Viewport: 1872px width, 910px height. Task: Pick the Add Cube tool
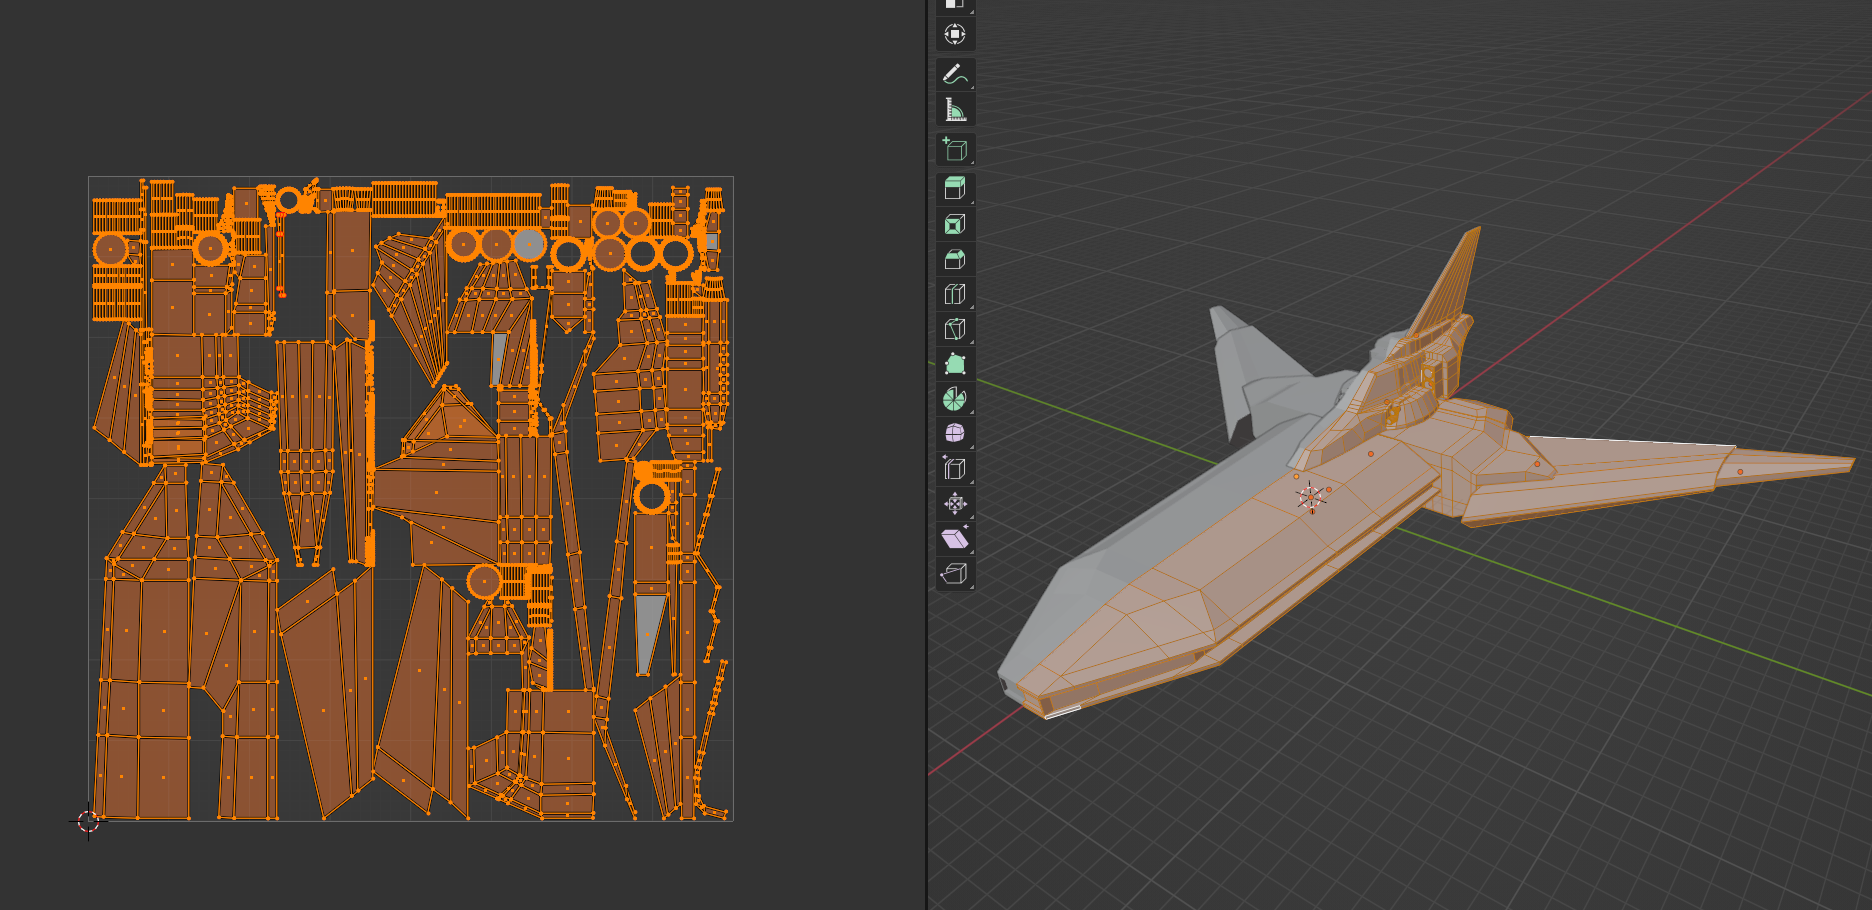click(955, 149)
